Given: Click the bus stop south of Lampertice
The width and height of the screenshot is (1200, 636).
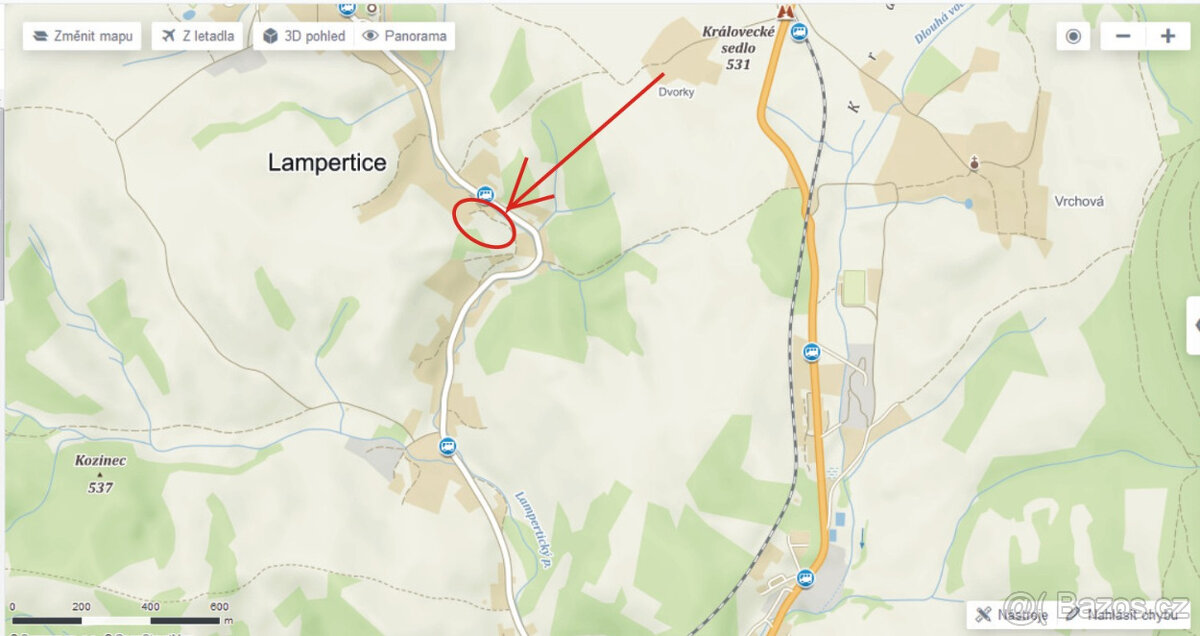Looking at the screenshot, I should click(x=448, y=446).
